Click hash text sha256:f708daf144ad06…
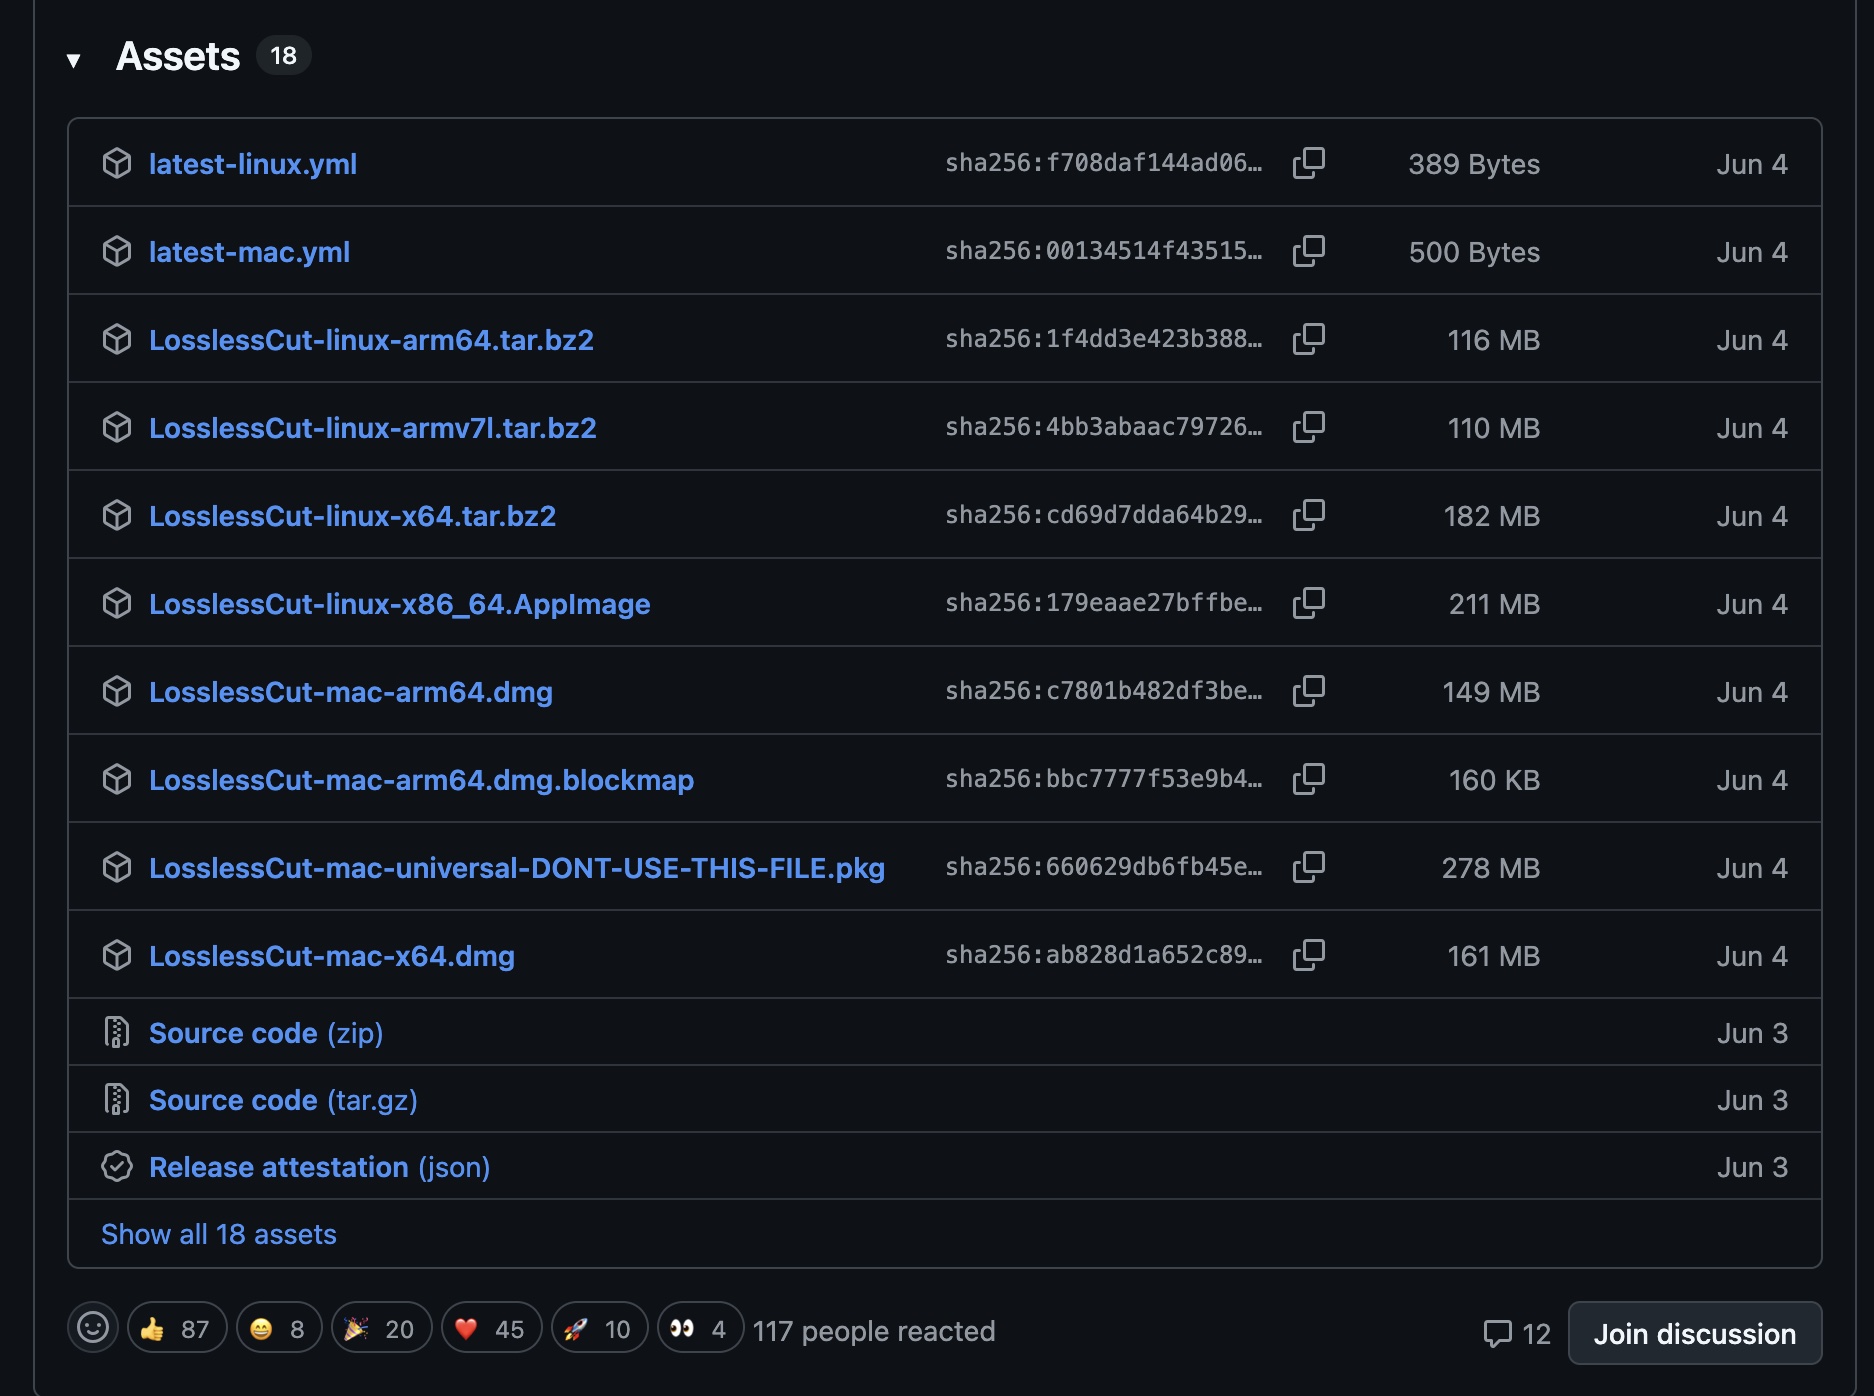The width and height of the screenshot is (1874, 1396). 1104,163
